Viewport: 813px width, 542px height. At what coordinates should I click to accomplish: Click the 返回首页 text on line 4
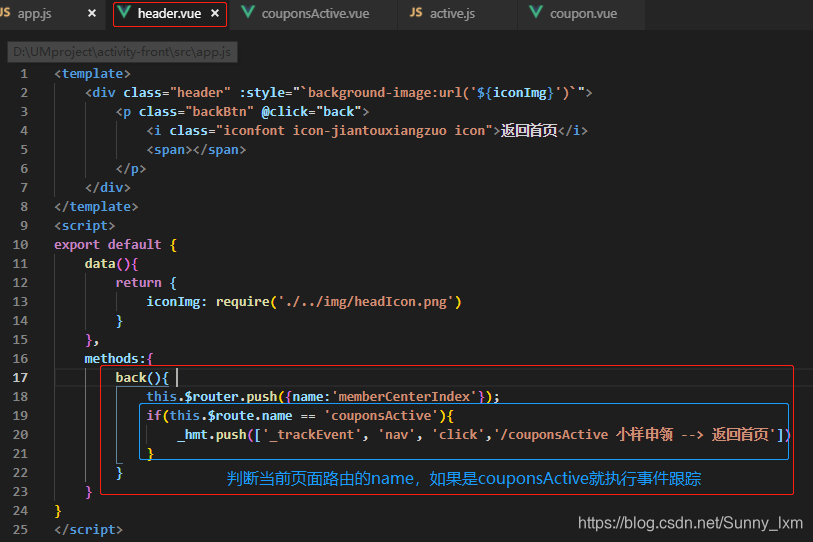click(528, 130)
